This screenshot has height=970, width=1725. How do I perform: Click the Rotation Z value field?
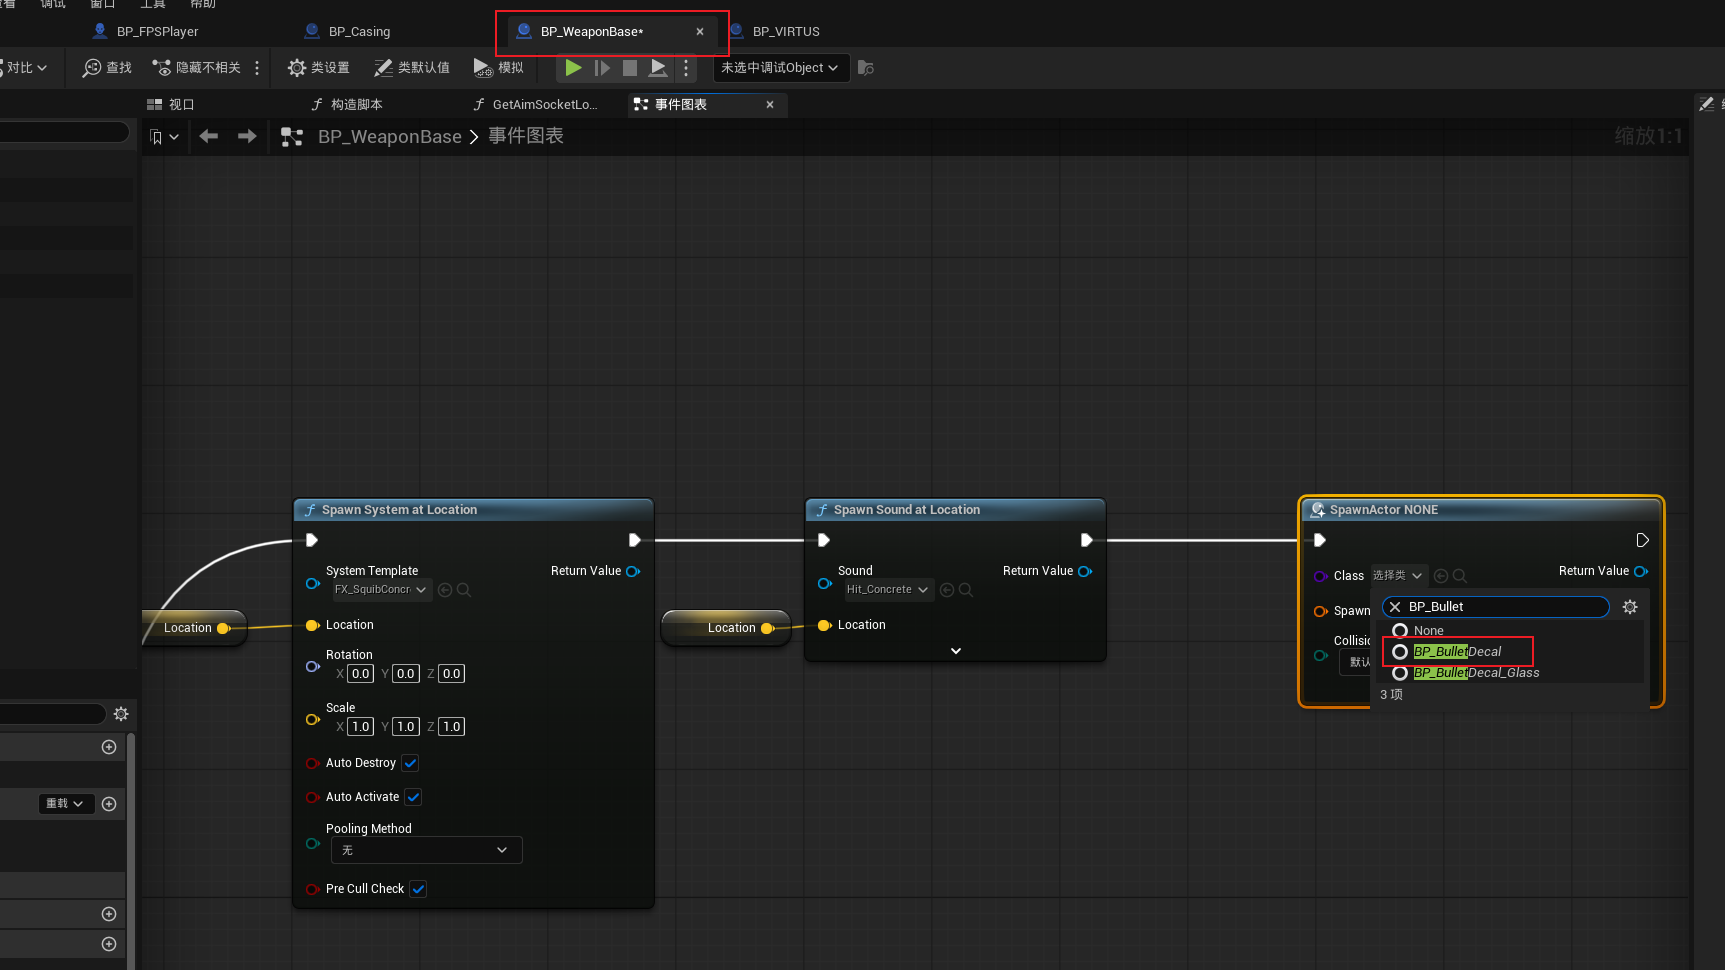click(x=452, y=674)
